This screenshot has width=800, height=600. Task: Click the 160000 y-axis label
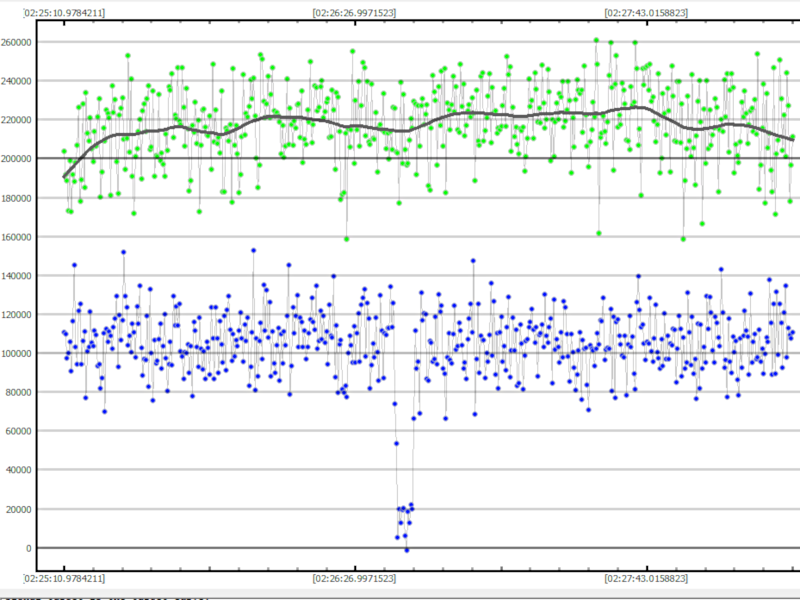click(17, 237)
